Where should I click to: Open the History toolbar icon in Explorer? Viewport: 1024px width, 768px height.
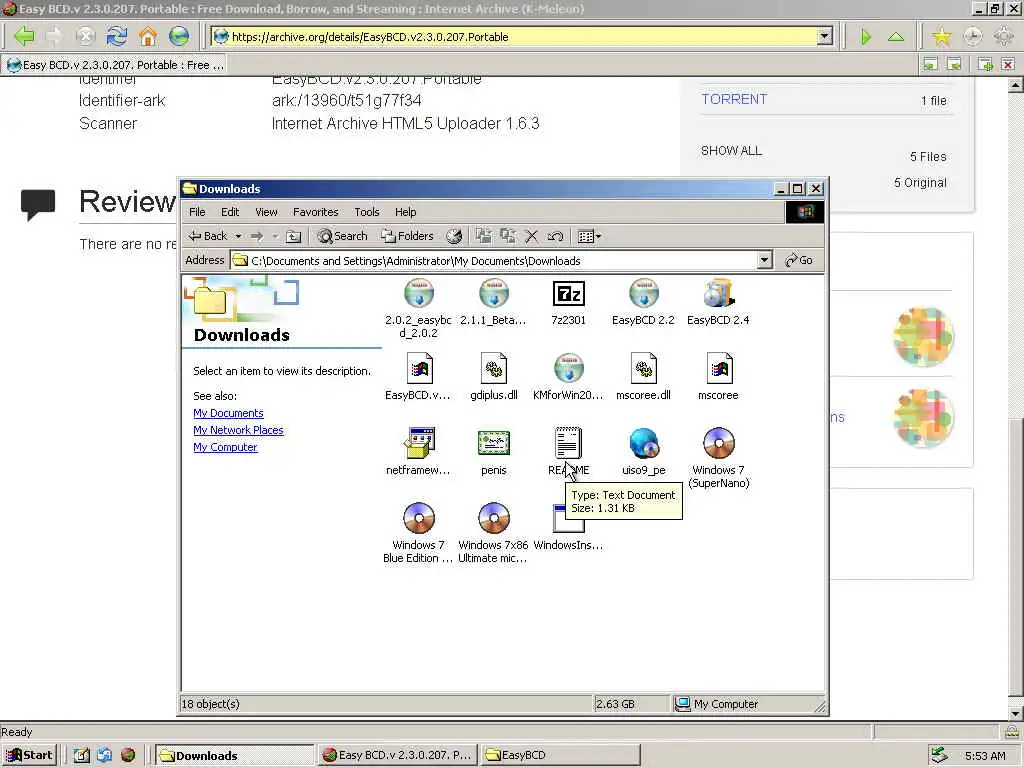[454, 236]
